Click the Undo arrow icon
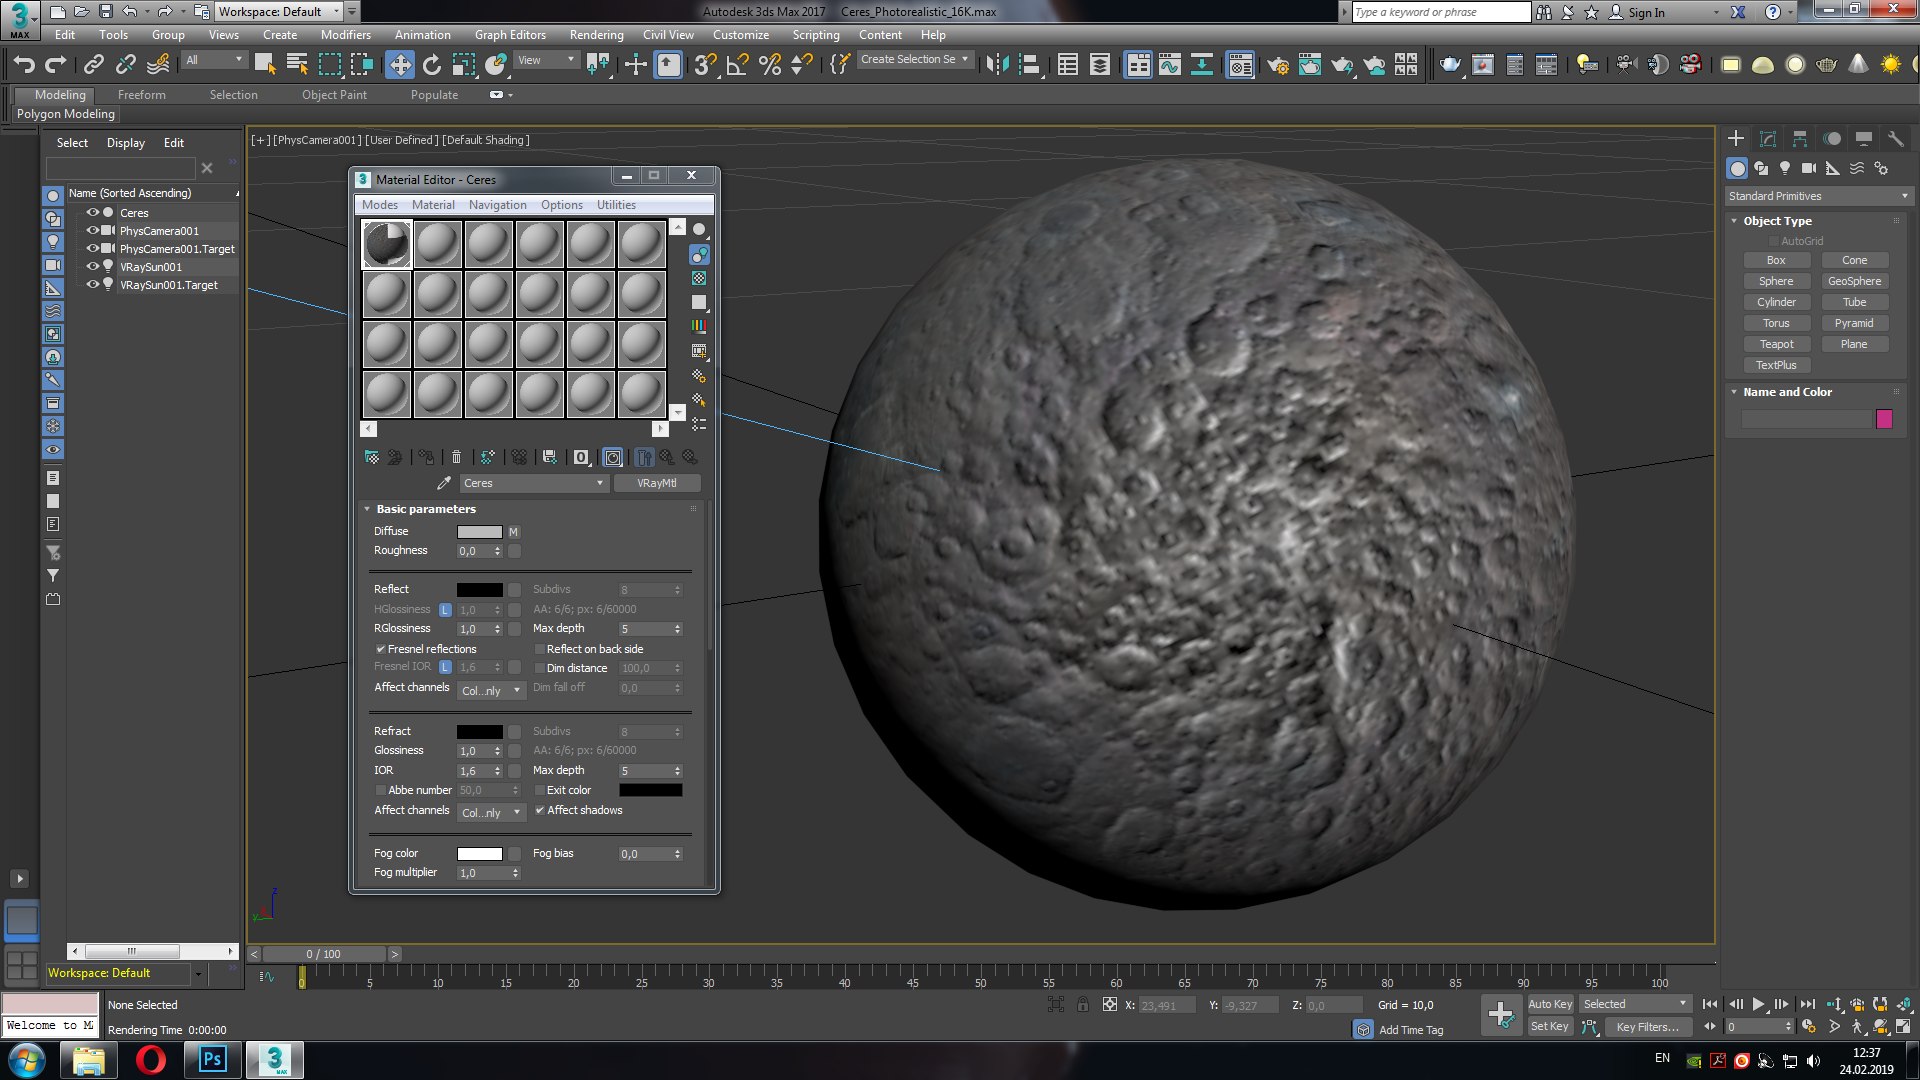 24,65
